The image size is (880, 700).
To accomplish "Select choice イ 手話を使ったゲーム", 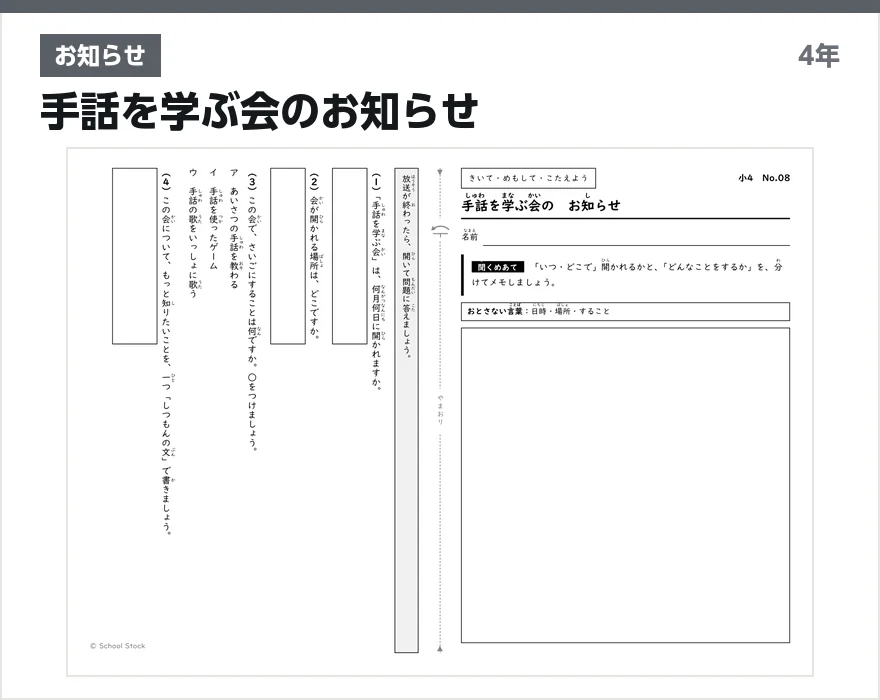I will (214, 219).
